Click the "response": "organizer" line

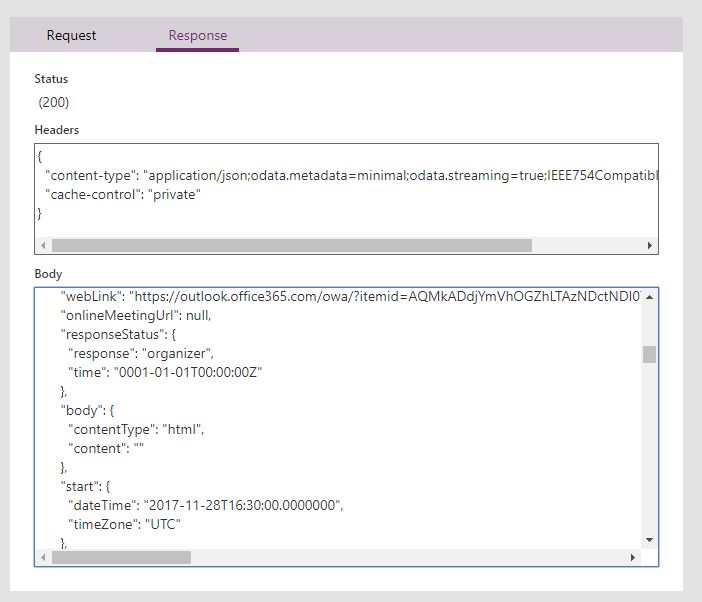point(141,353)
